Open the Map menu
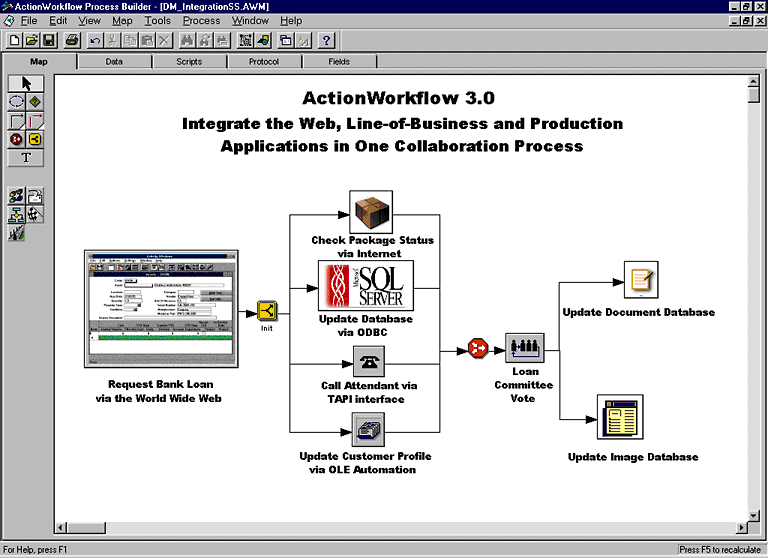Viewport: 768px width, 558px height. point(122,21)
